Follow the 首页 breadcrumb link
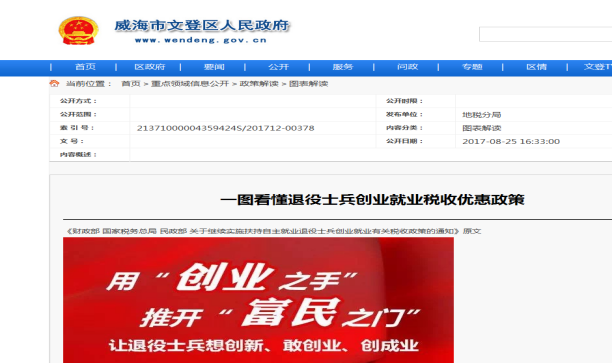 (131, 84)
